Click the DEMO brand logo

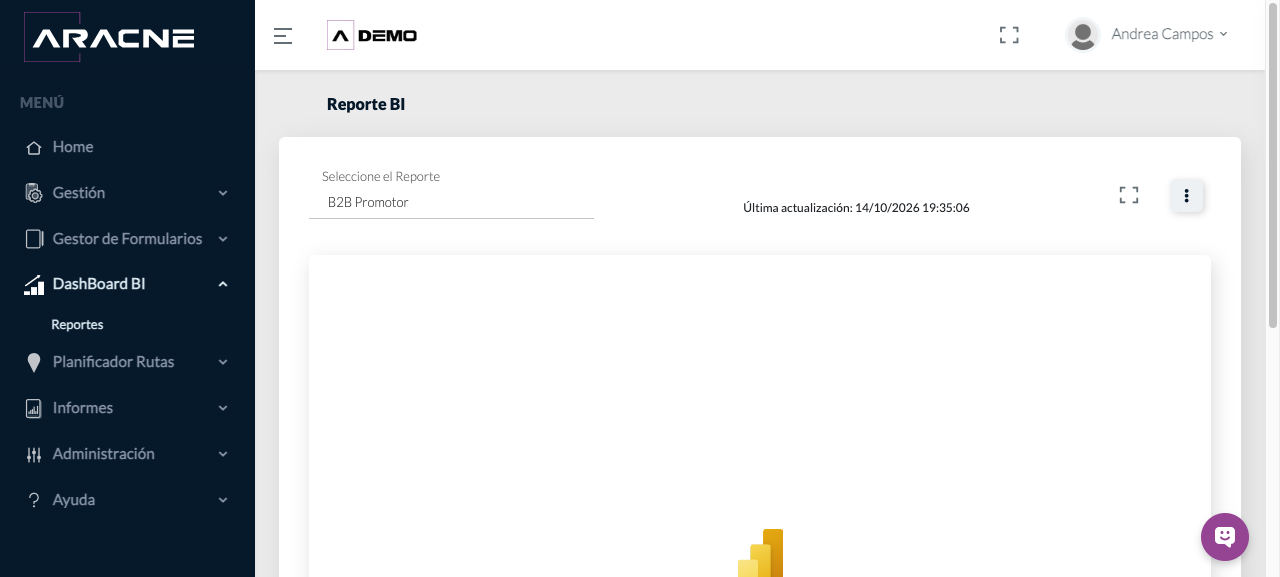[x=372, y=35]
